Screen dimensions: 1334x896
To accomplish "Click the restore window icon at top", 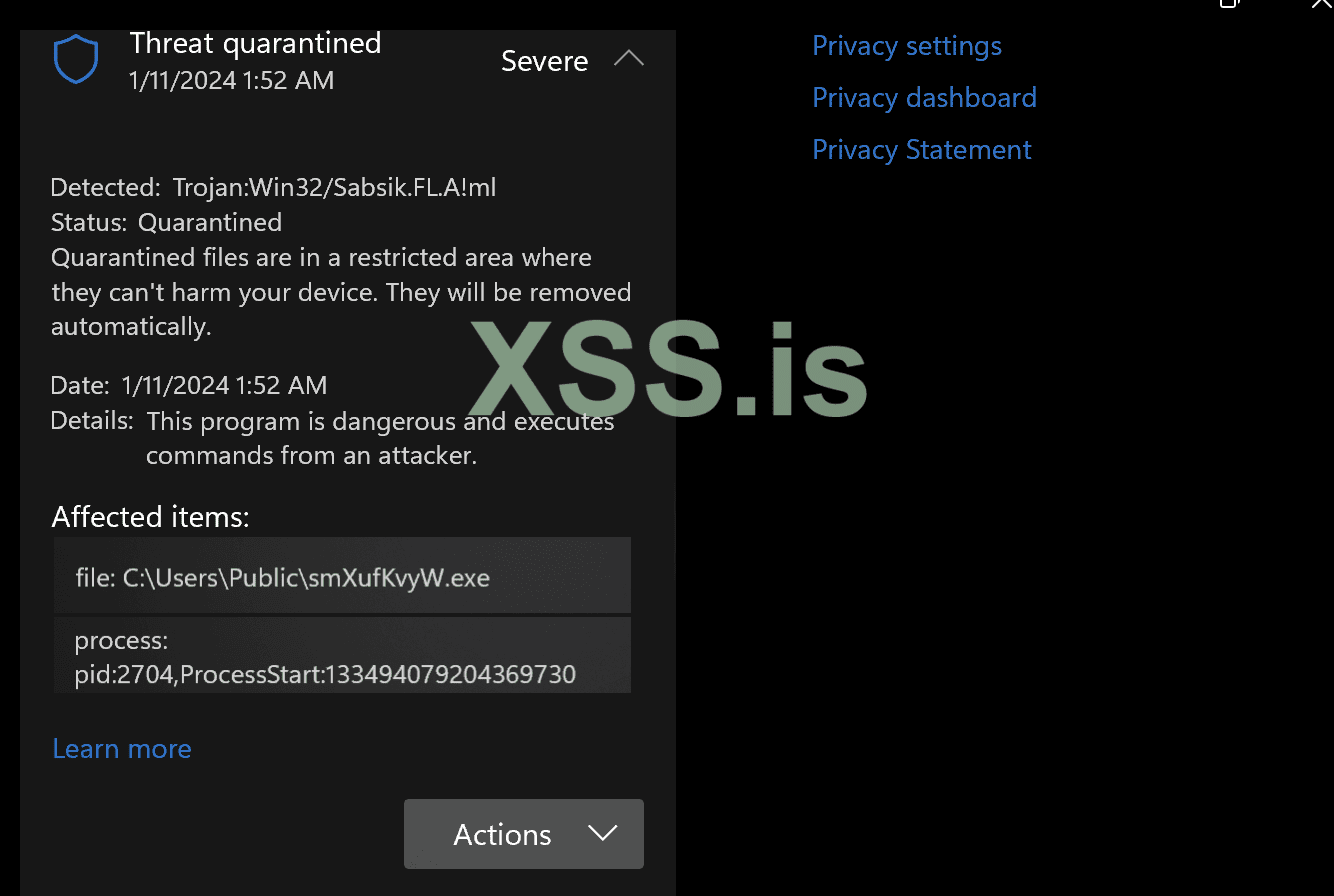I will pyautogui.click(x=1229, y=4).
